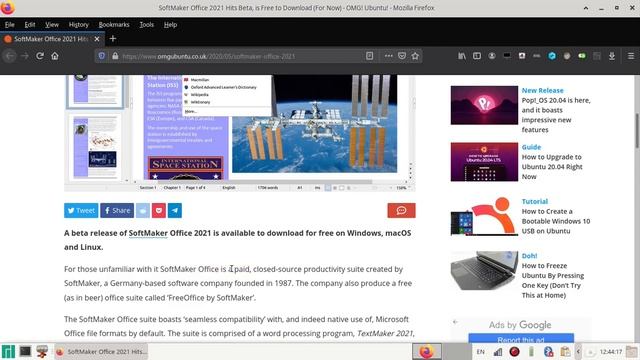Open the downloads panel
Viewport: 640px width, 360px height.
point(611,56)
